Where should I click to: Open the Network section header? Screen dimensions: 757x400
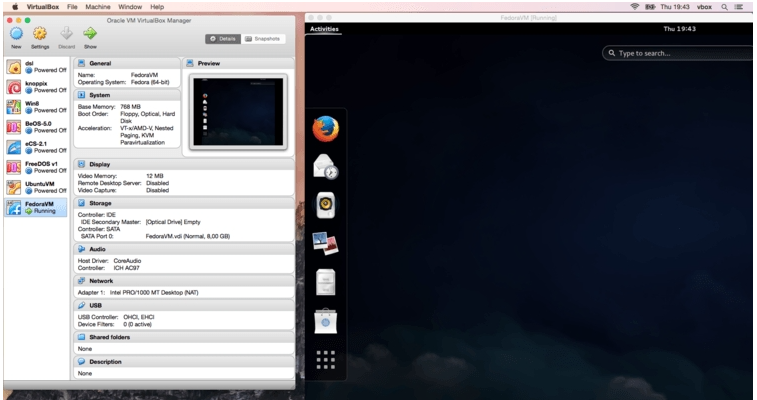(x=184, y=281)
